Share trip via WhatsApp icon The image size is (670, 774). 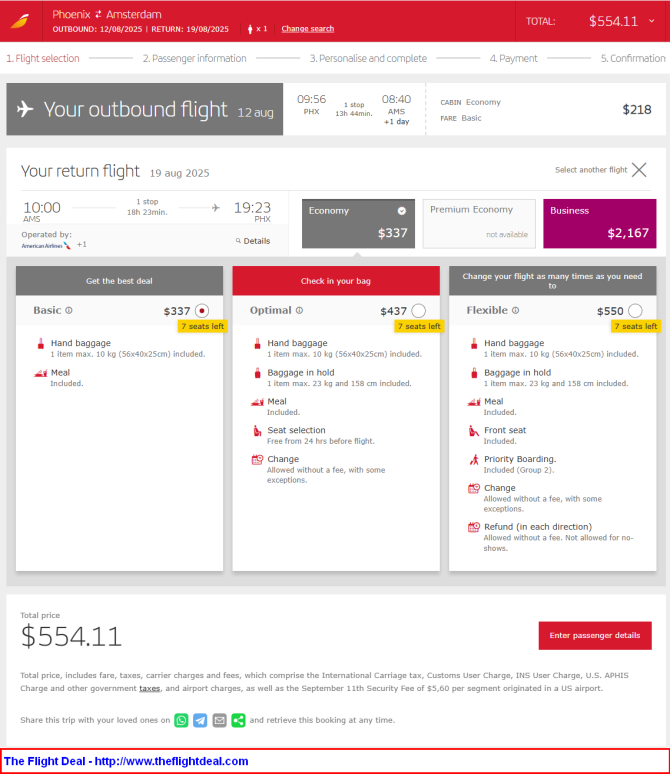pyautogui.click(x=181, y=721)
